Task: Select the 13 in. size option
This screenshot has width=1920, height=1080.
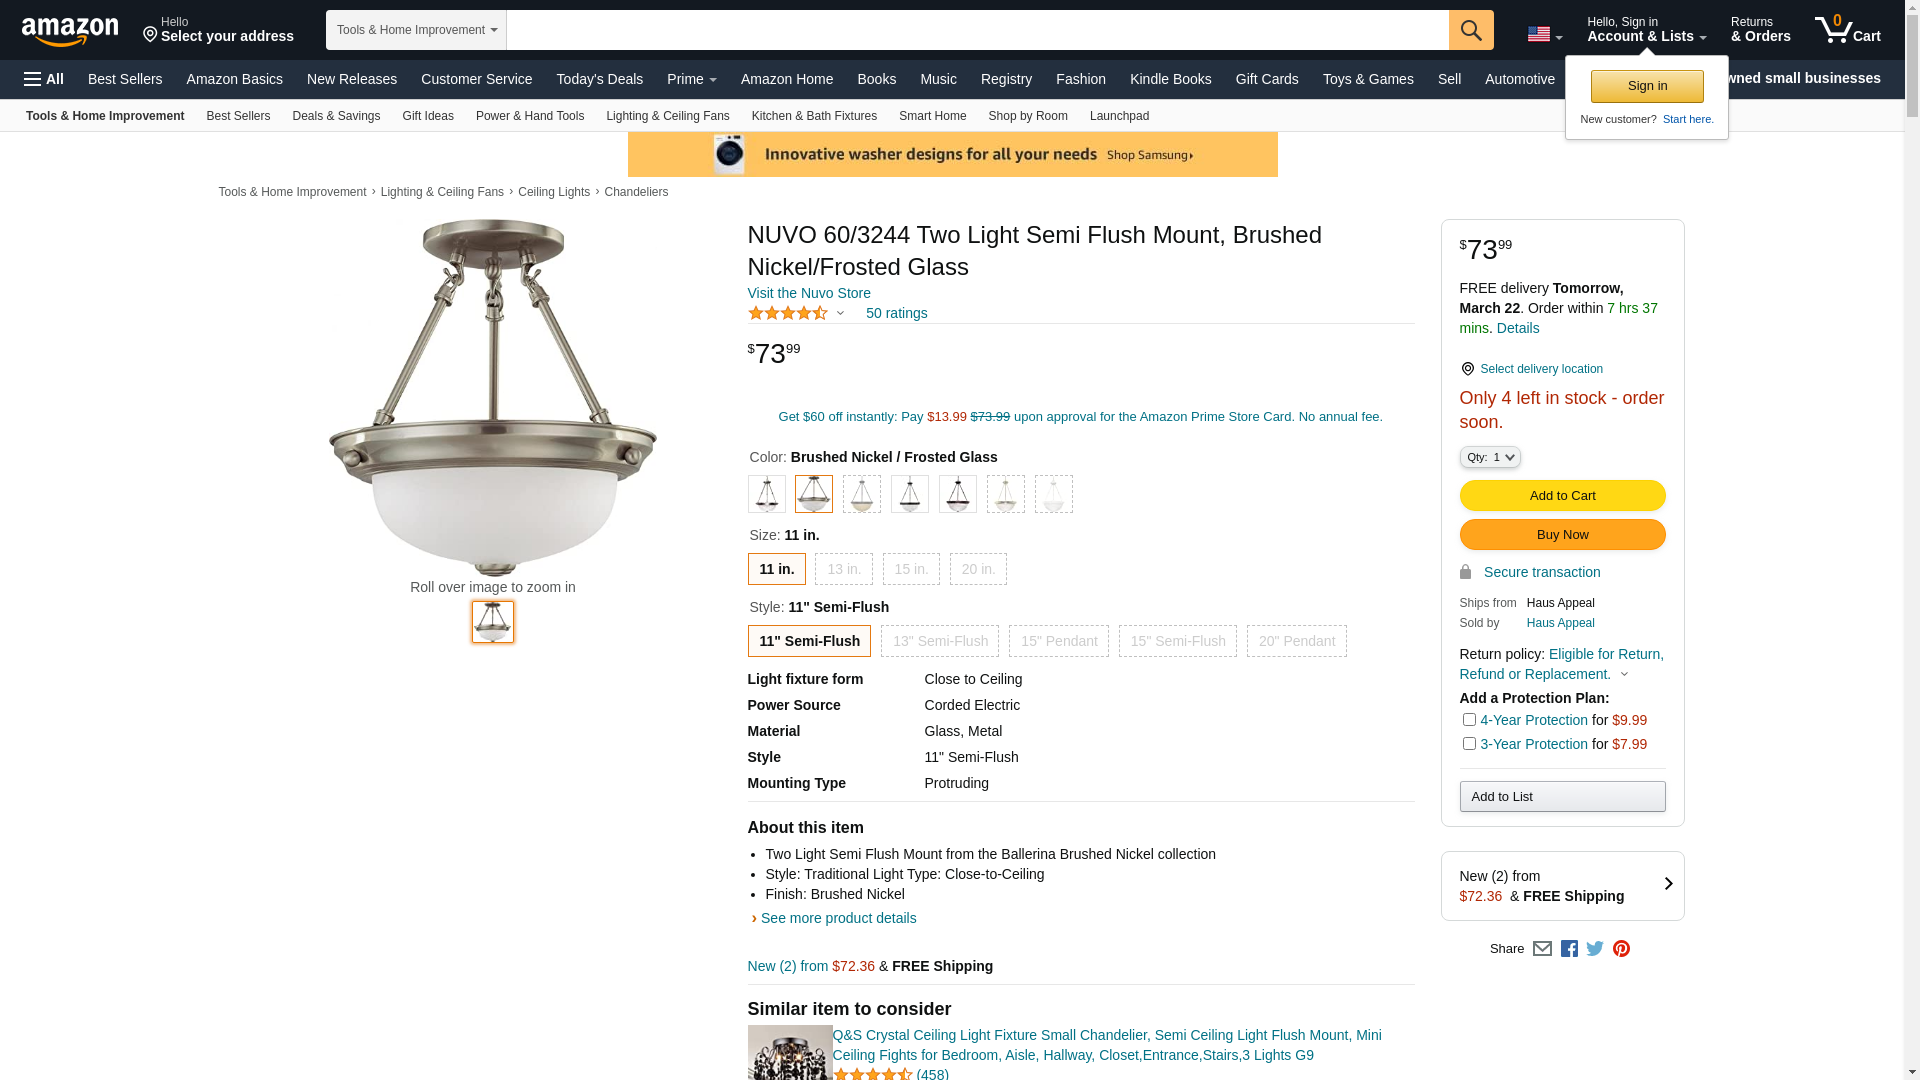Action: pos(843,569)
